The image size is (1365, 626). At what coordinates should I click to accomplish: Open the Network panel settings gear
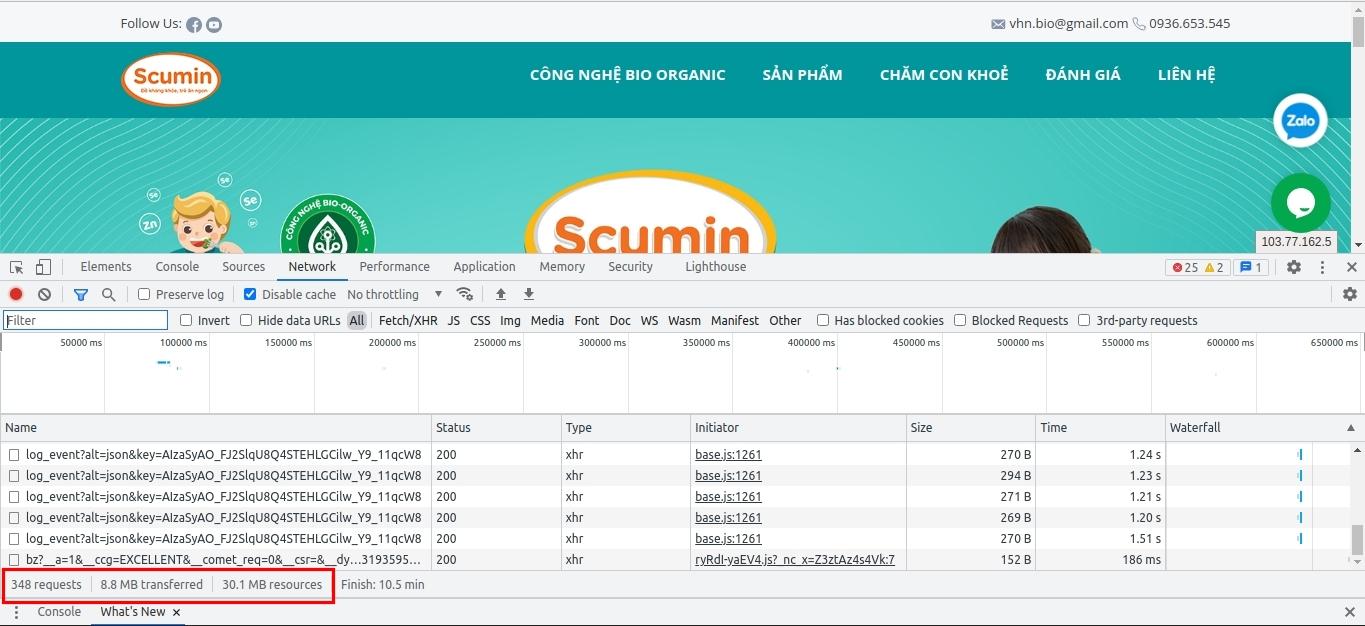click(1350, 294)
